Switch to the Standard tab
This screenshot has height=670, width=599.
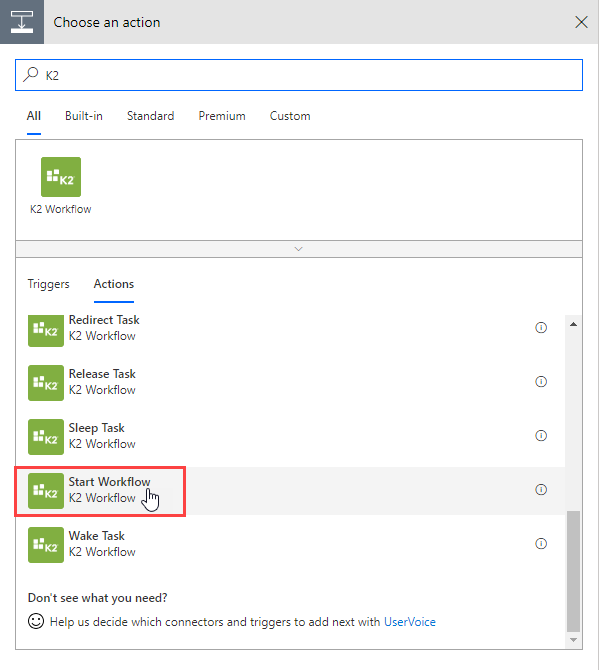(150, 116)
